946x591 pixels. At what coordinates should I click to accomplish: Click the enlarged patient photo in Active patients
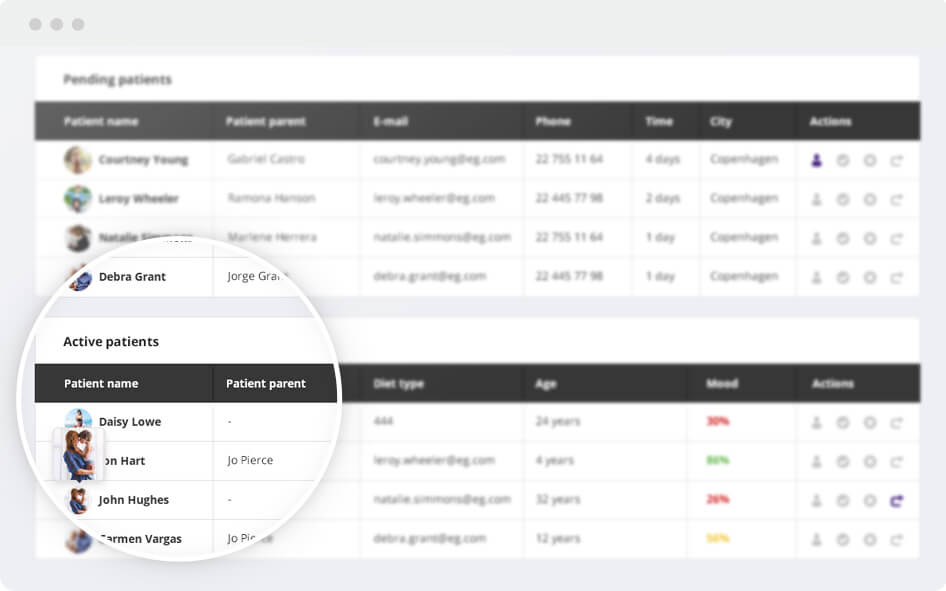pos(78,455)
